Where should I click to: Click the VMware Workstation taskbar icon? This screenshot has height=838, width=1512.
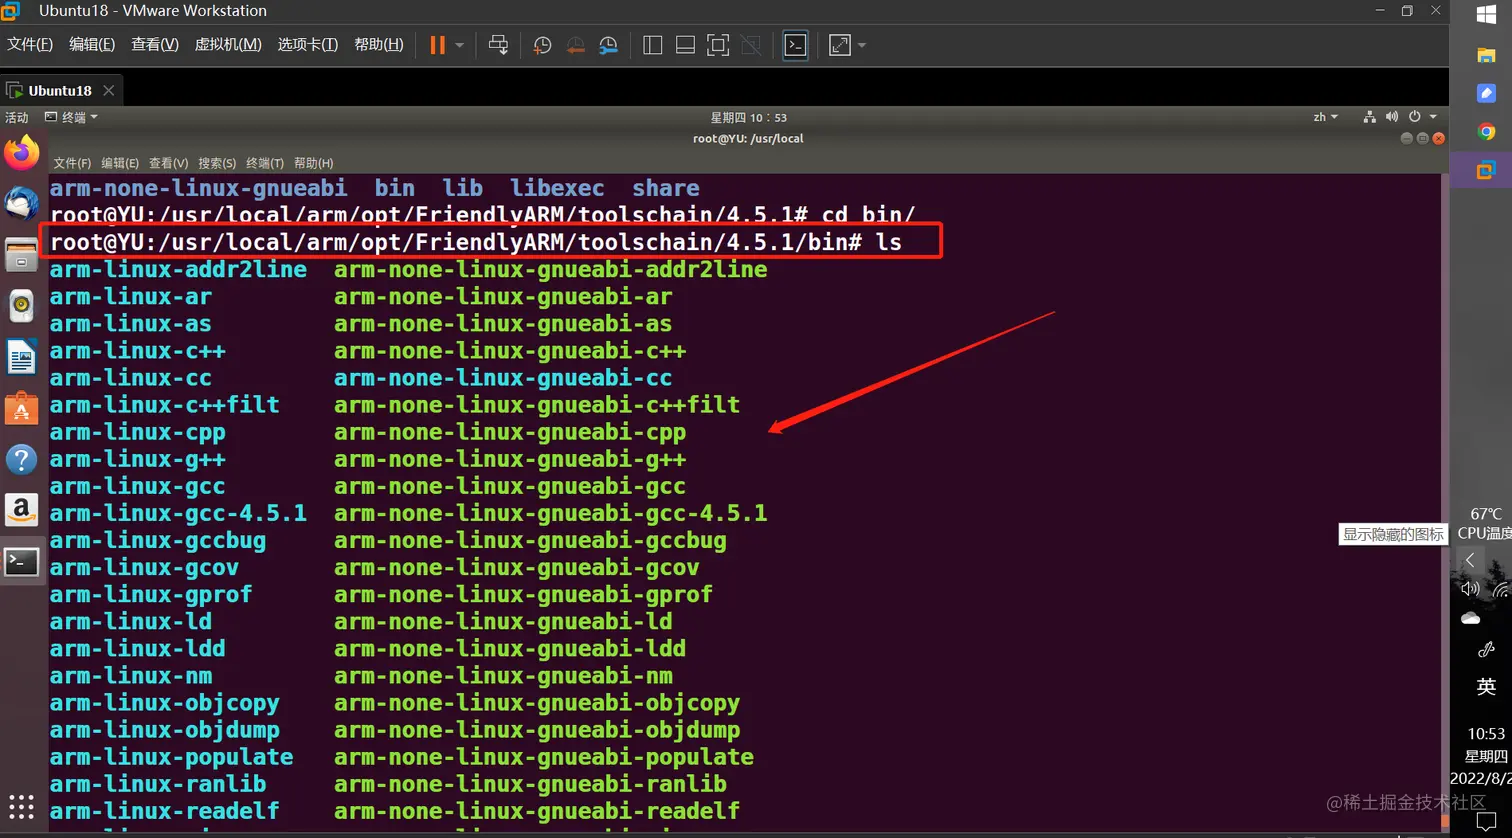coord(1486,170)
